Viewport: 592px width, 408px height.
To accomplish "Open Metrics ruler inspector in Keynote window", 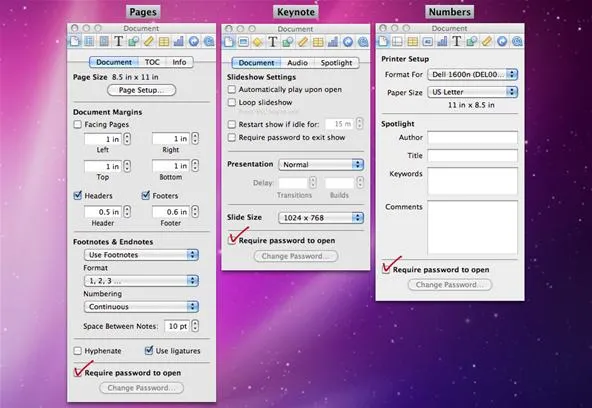I will click(x=302, y=42).
